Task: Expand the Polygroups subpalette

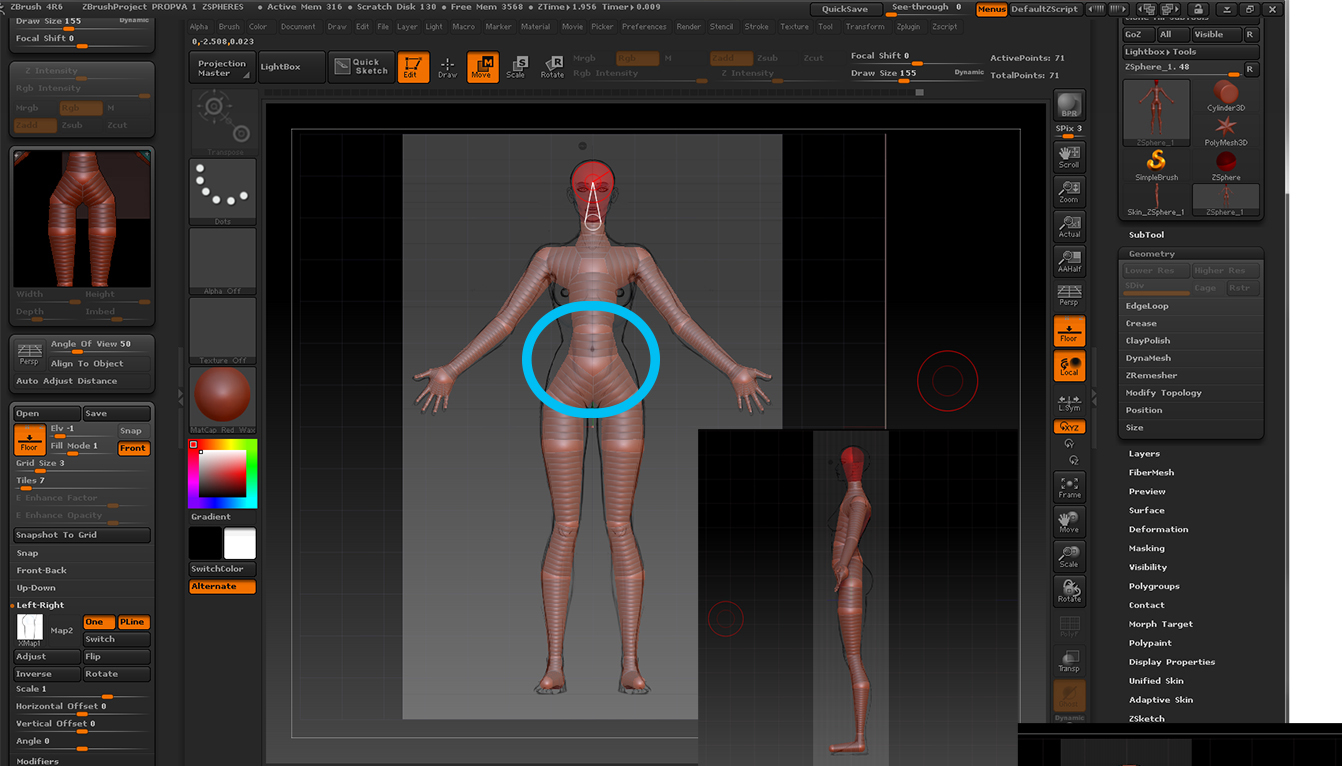Action: click(1154, 587)
